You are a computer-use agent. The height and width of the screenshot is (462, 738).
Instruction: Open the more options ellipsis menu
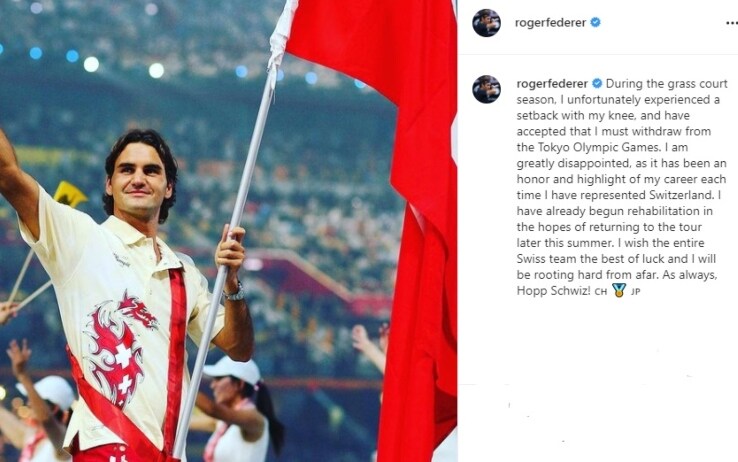[732, 23]
